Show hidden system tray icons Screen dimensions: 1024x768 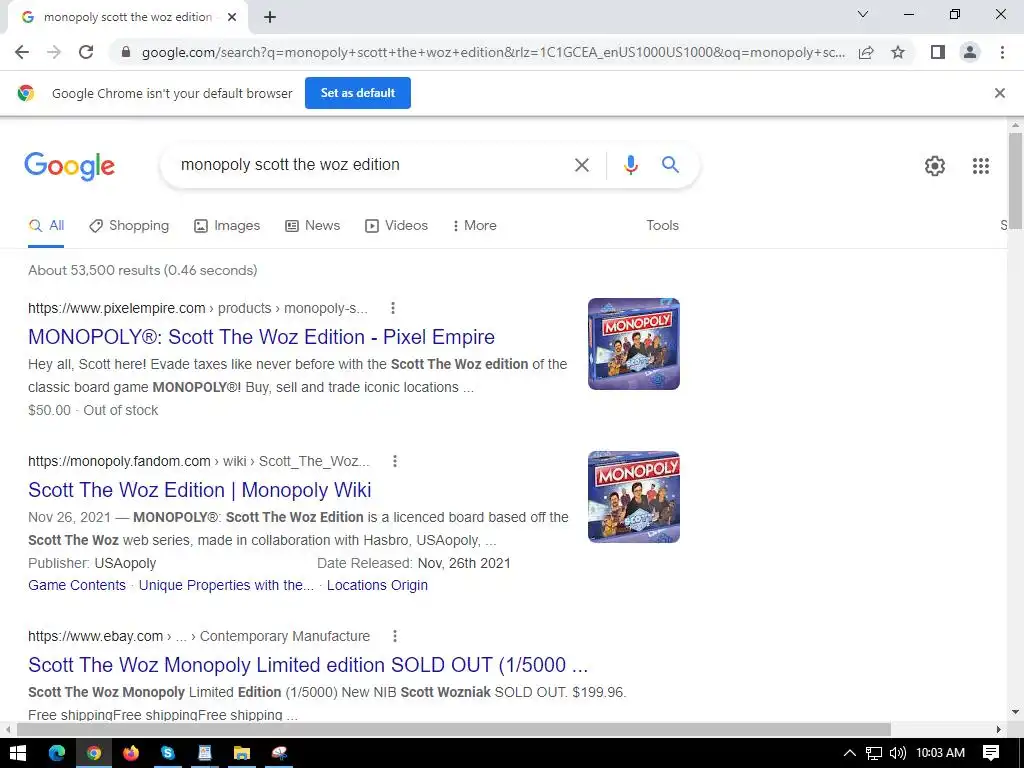point(850,753)
